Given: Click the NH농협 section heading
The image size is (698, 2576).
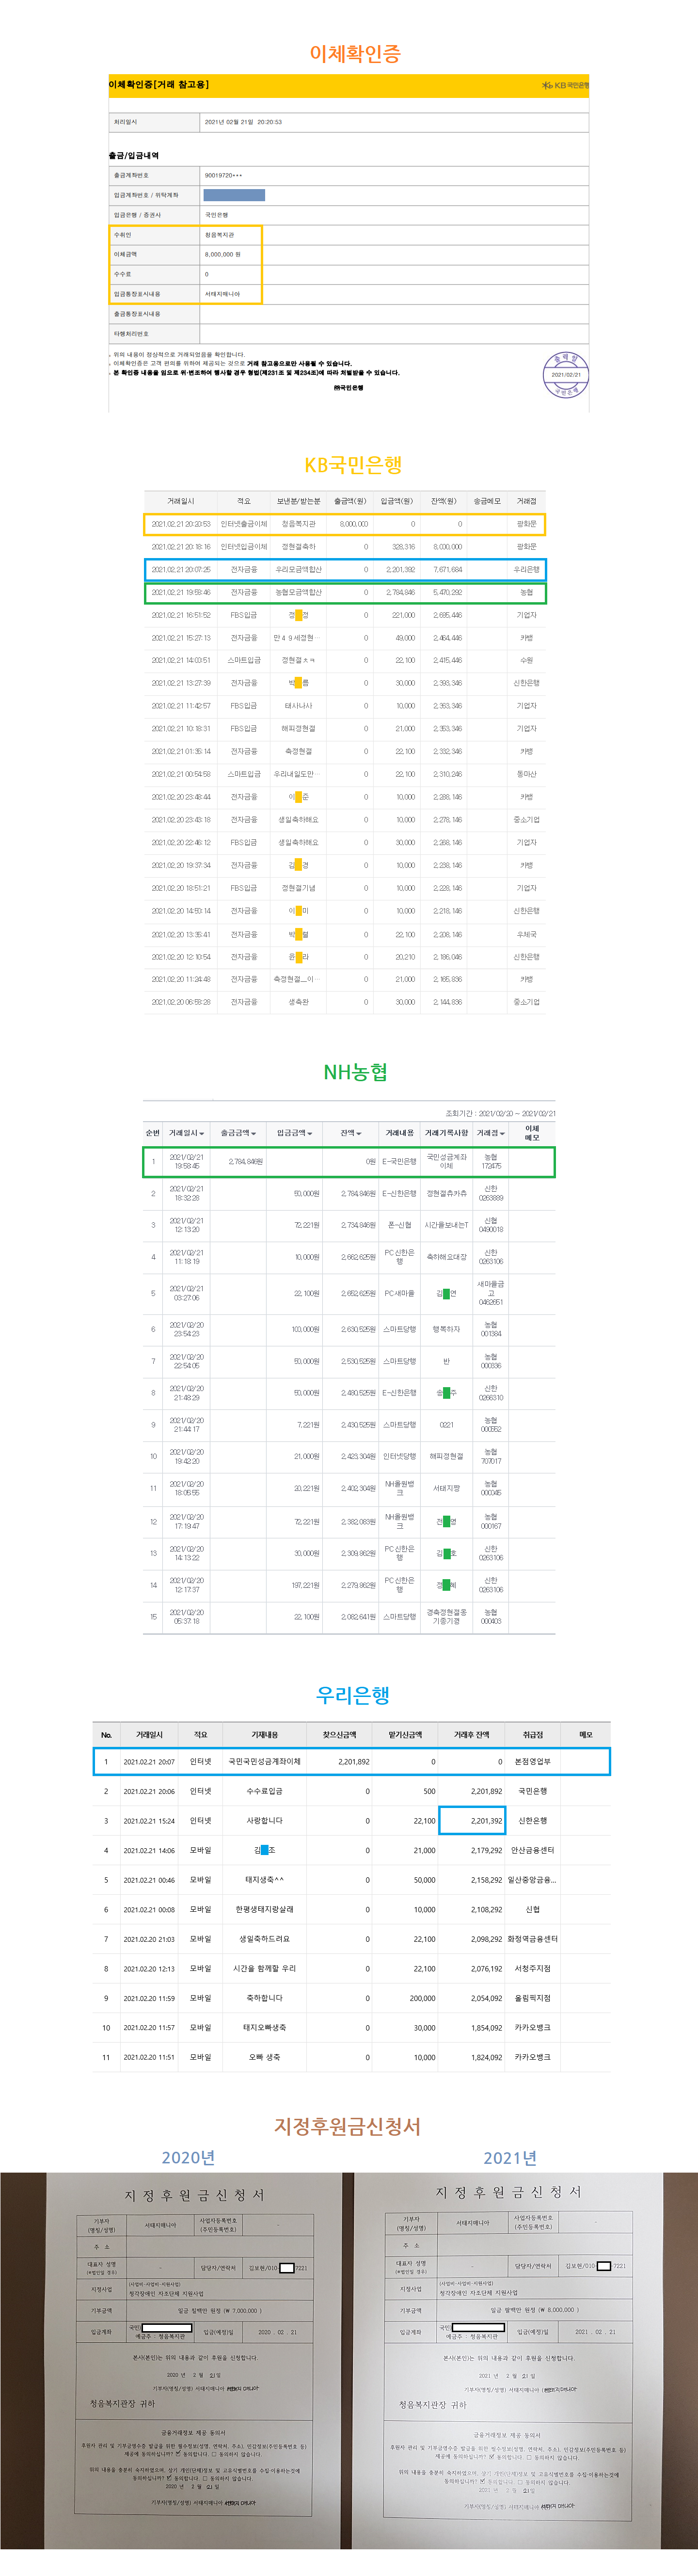Looking at the screenshot, I should click(x=355, y=1072).
